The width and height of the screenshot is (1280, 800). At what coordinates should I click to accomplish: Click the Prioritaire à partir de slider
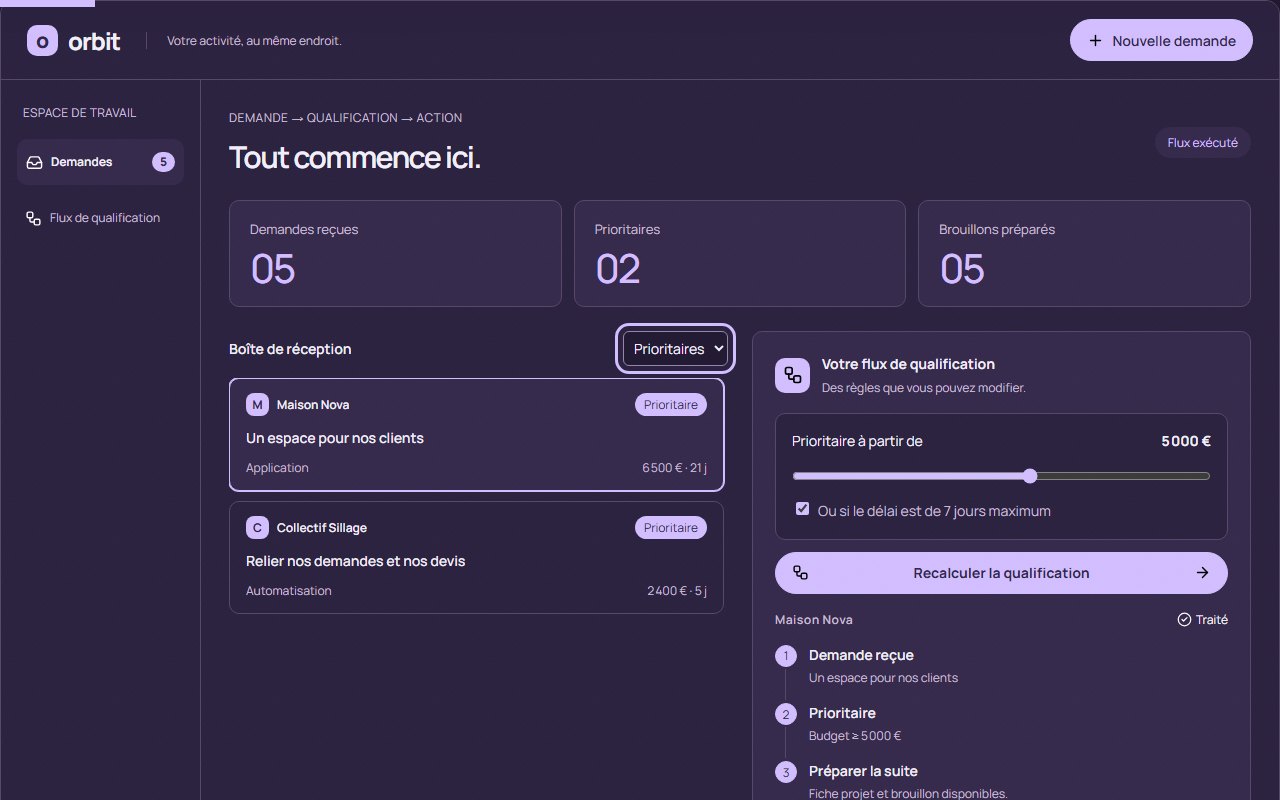(x=1001, y=476)
